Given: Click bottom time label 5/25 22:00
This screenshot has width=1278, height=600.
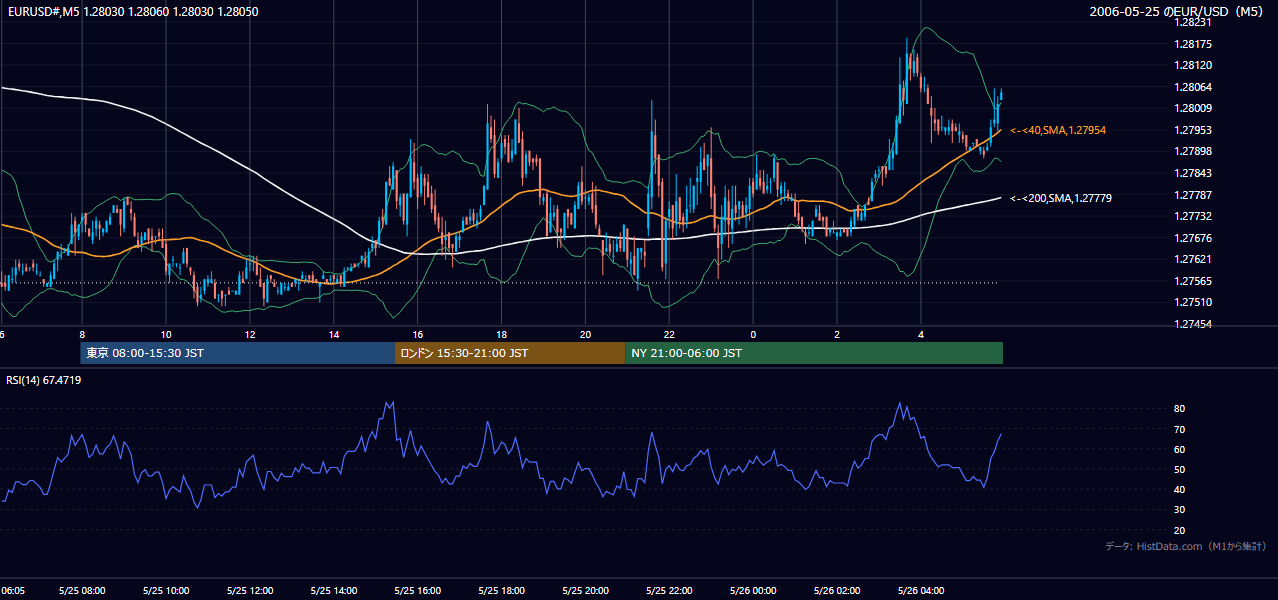Looking at the screenshot, I should 669,590.
